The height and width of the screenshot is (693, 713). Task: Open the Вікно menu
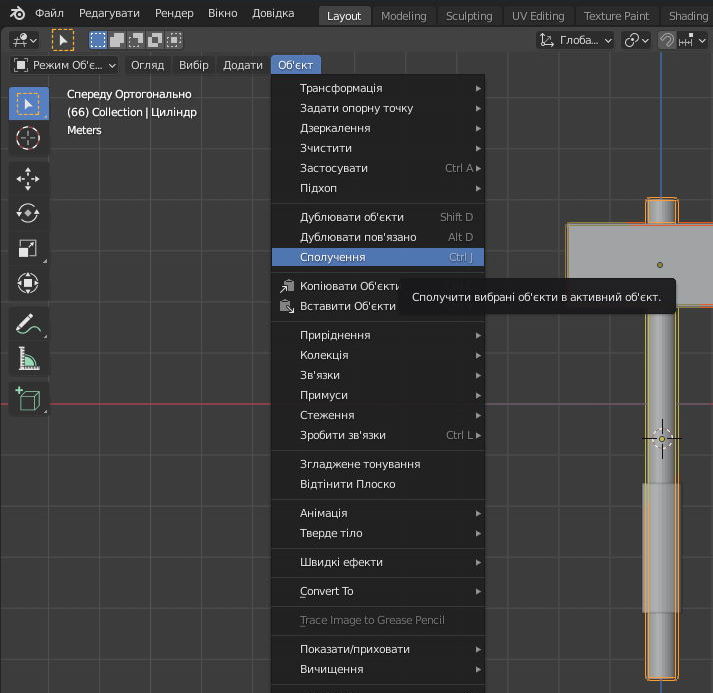tap(223, 13)
